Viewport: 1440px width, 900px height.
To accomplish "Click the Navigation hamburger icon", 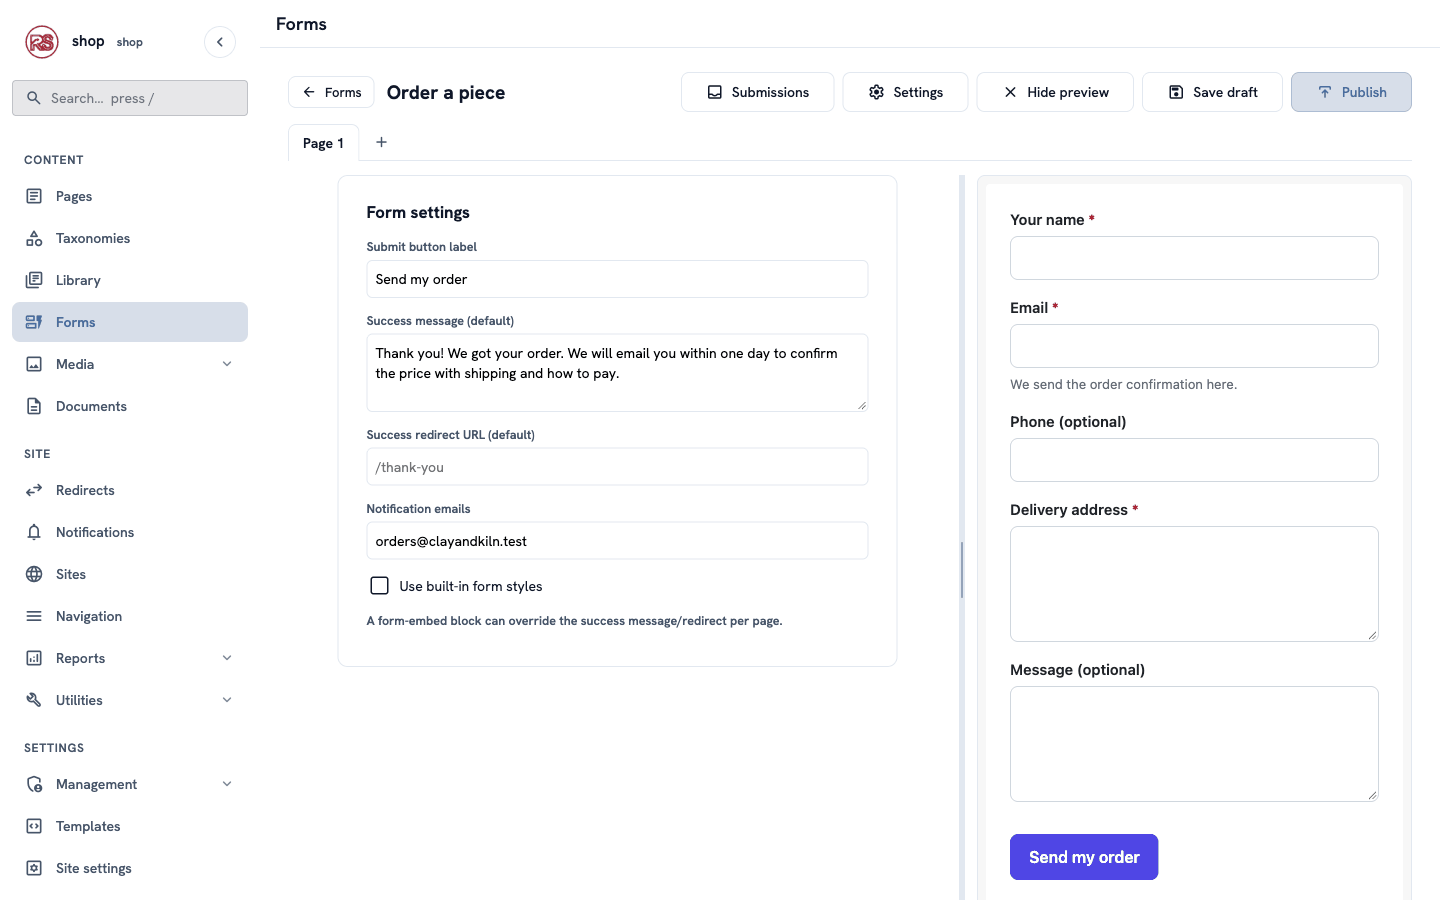I will (x=34, y=616).
